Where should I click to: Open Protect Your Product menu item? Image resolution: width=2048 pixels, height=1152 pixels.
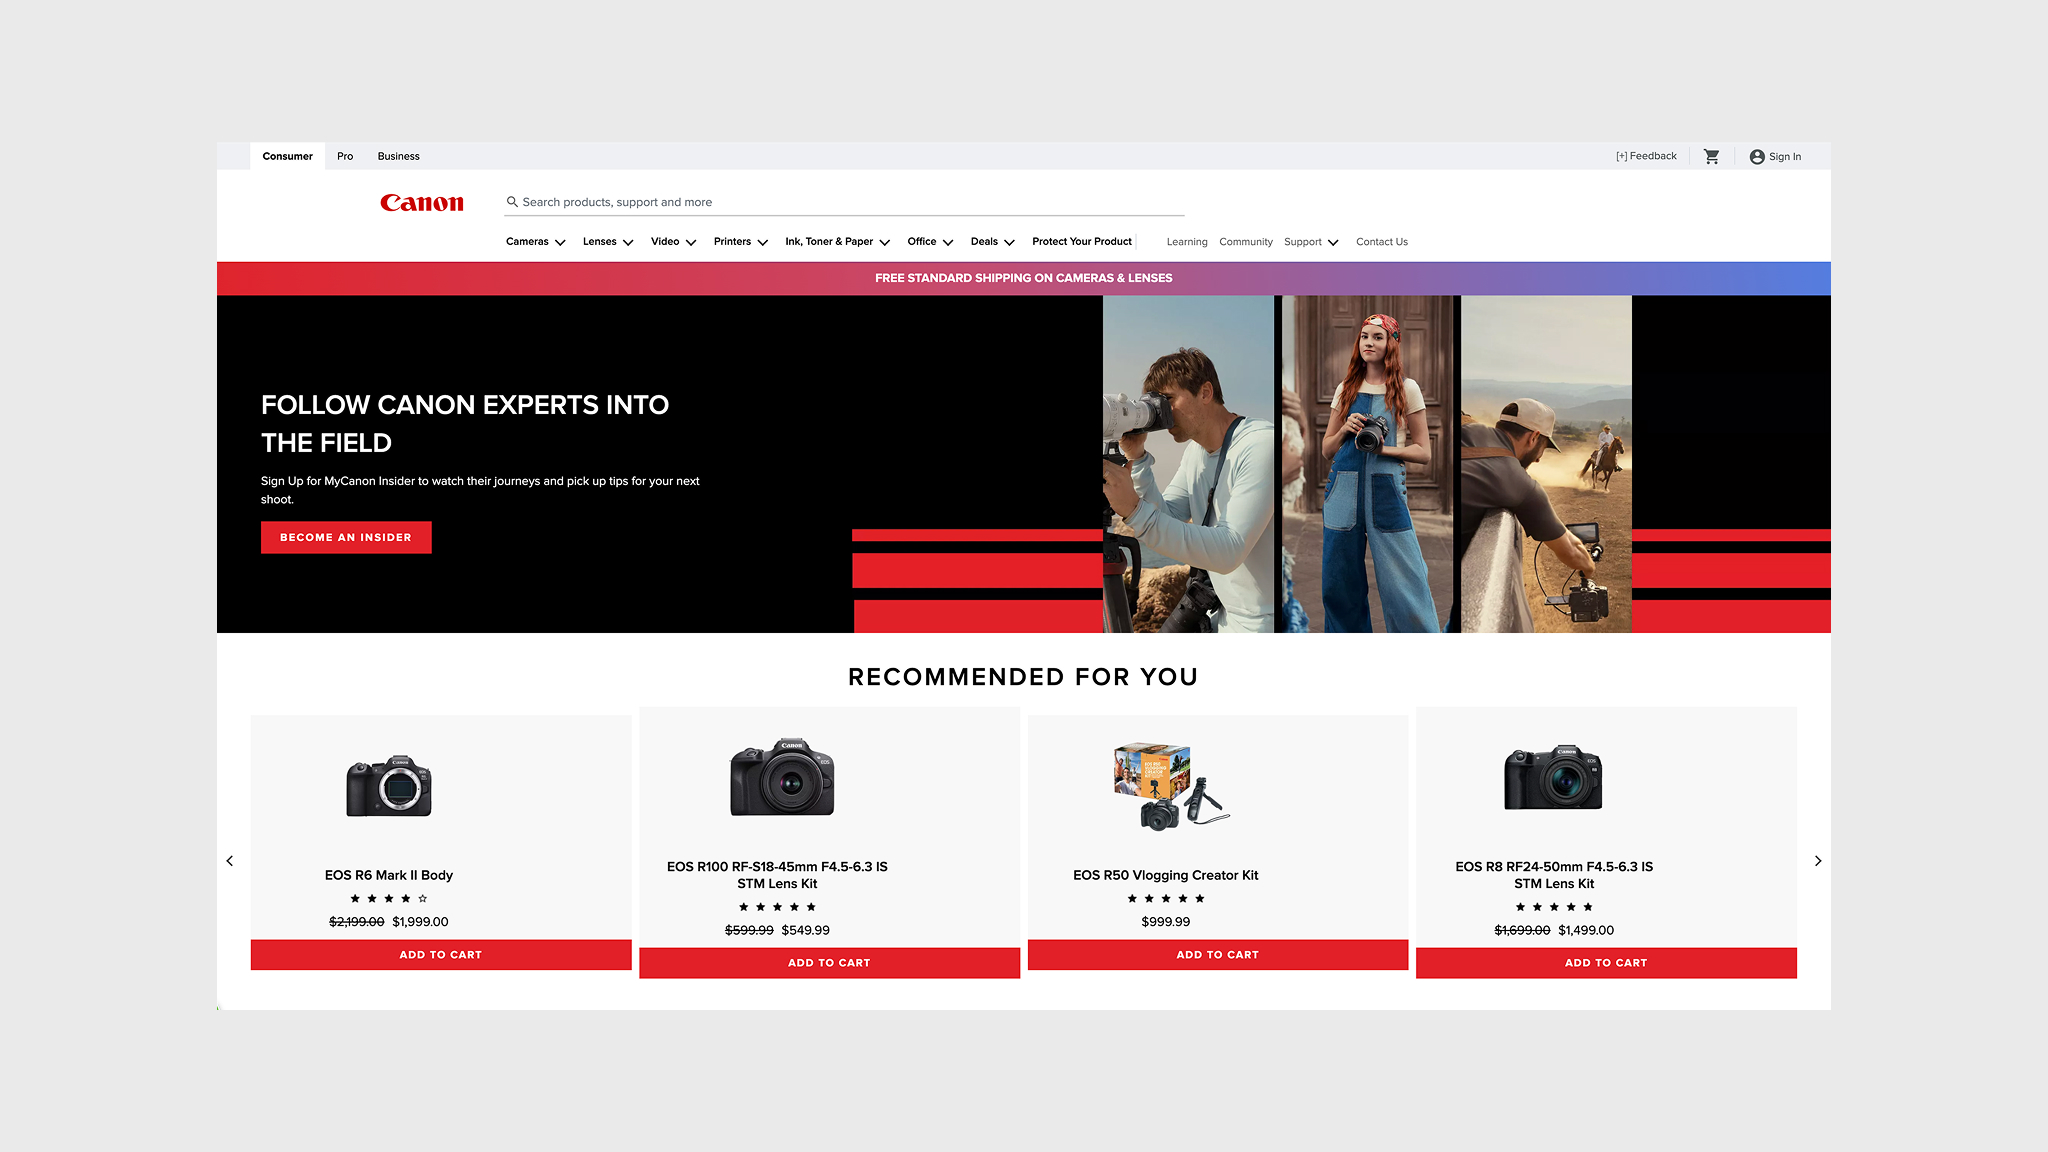coord(1082,242)
